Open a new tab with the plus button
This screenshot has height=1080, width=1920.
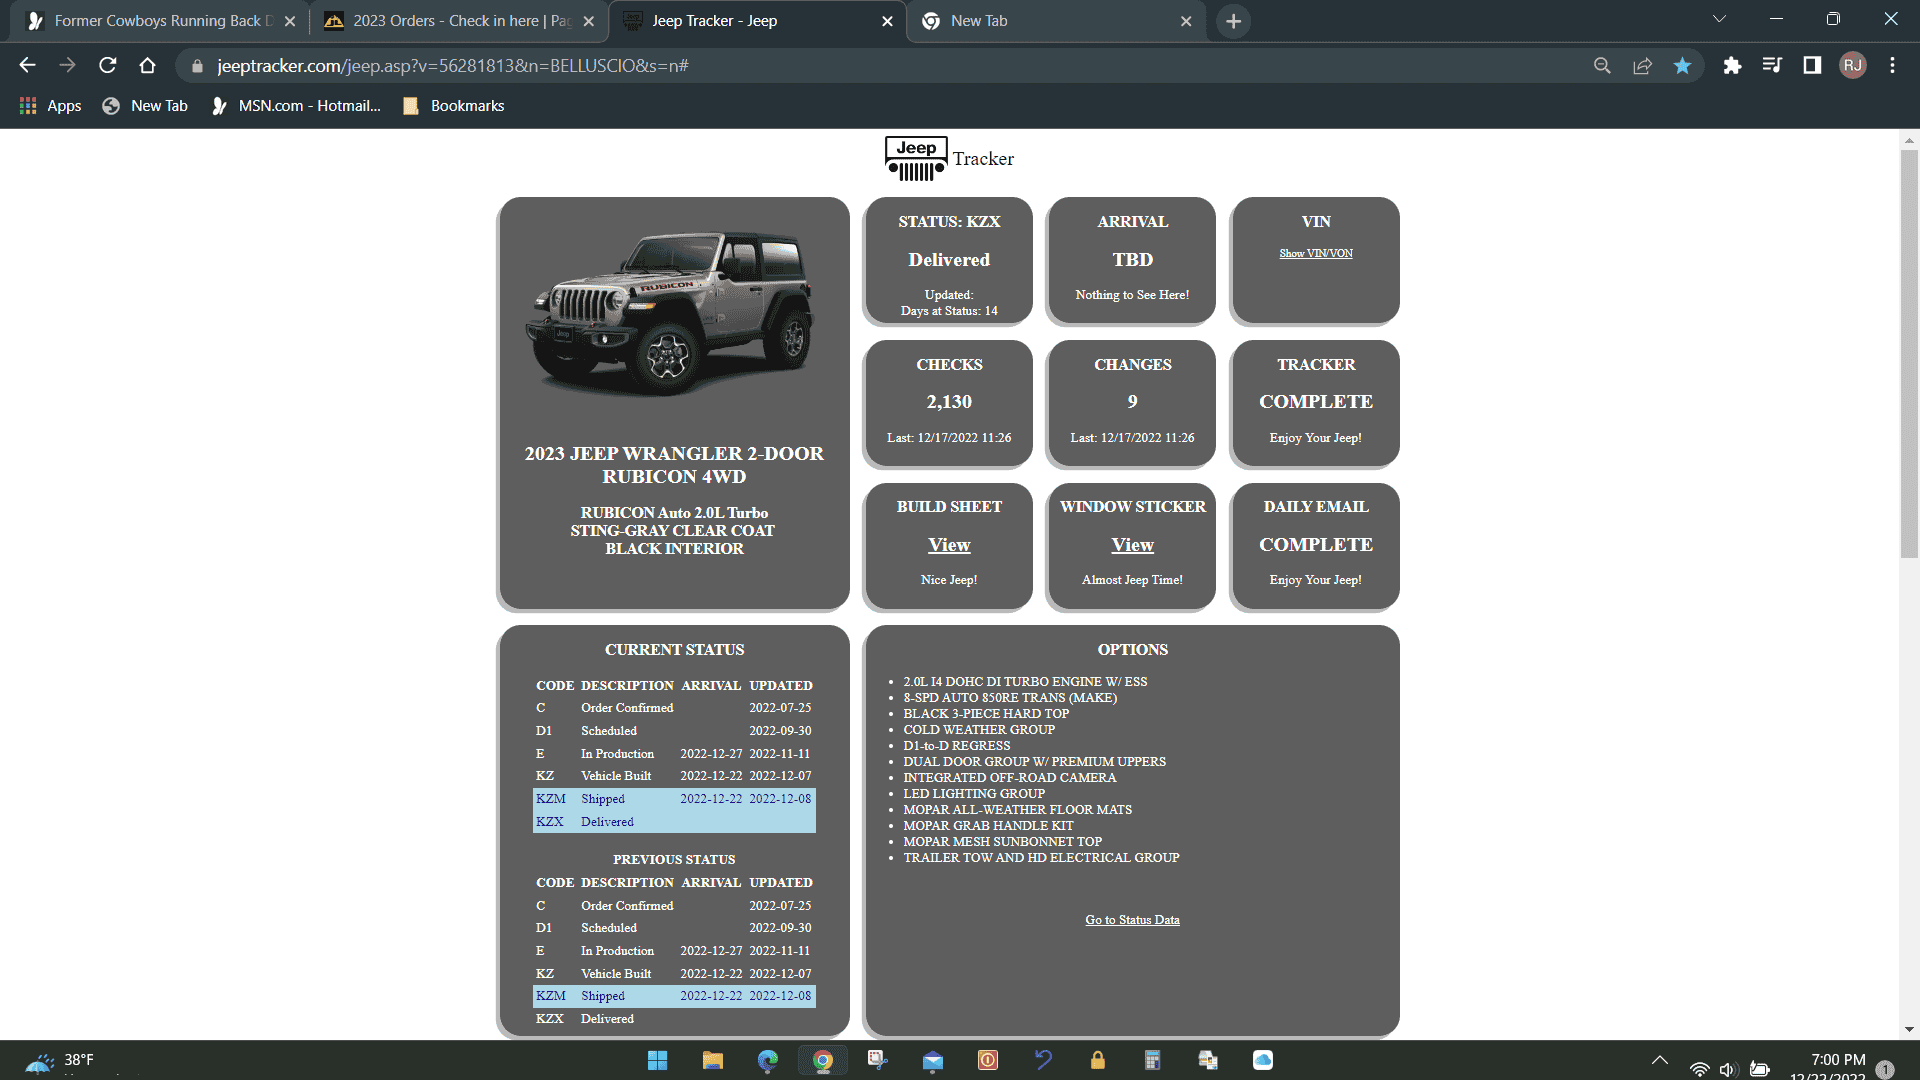tap(1234, 21)
